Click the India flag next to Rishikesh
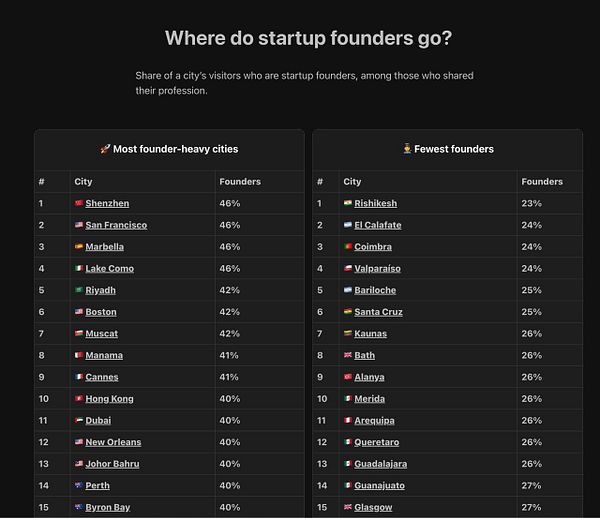The height and width of the screenshot is (518, 600). [347, 203]
